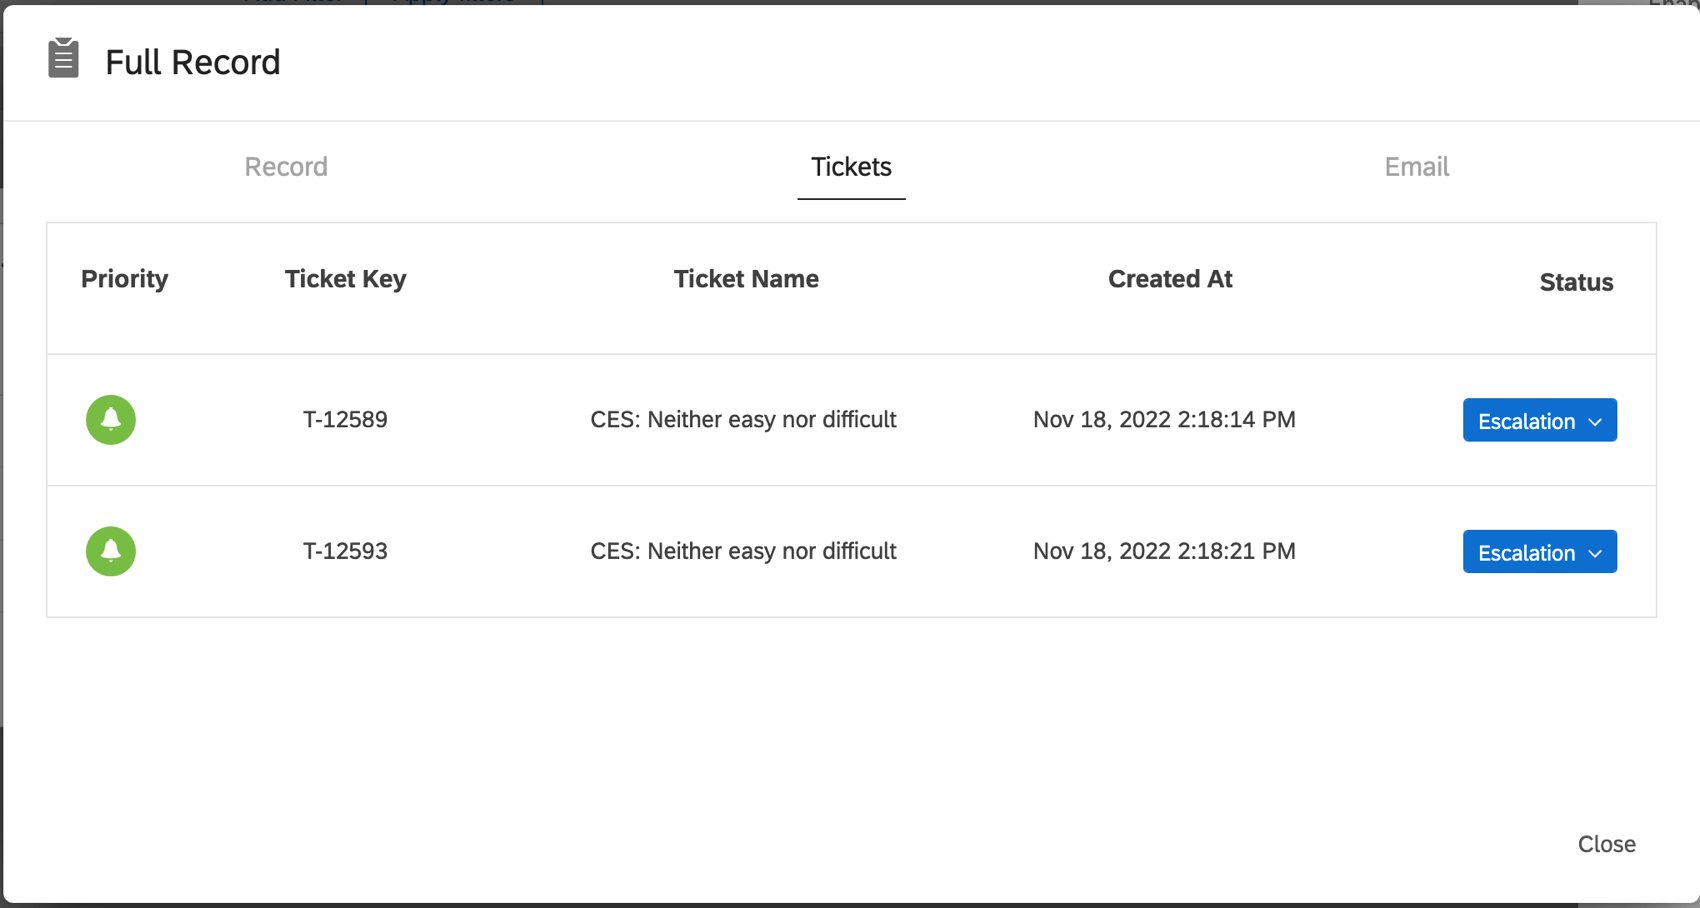Screen dimensions: 1700x908
Task: Select the green priority bell for T-12593
Action: 110,551
